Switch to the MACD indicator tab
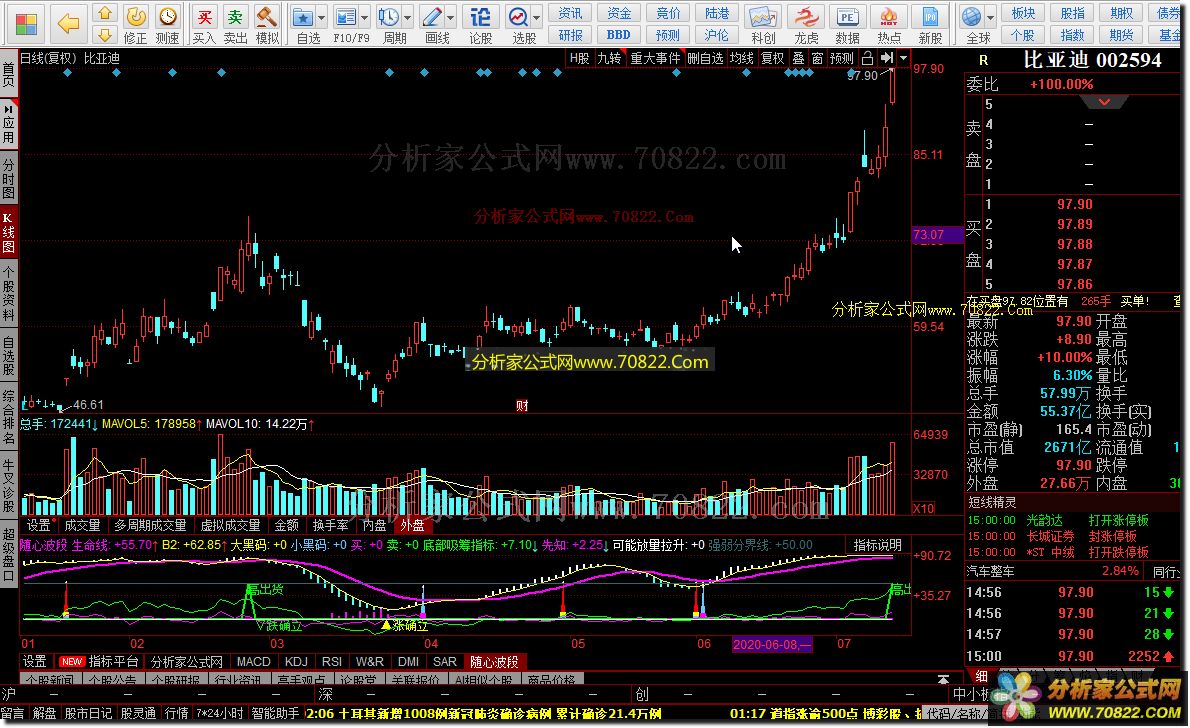 (253, 662)
